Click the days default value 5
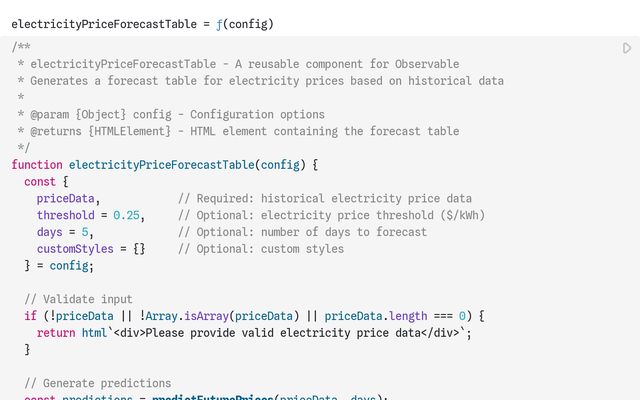The height and width of the screenshot is (400, 640). 87,232
